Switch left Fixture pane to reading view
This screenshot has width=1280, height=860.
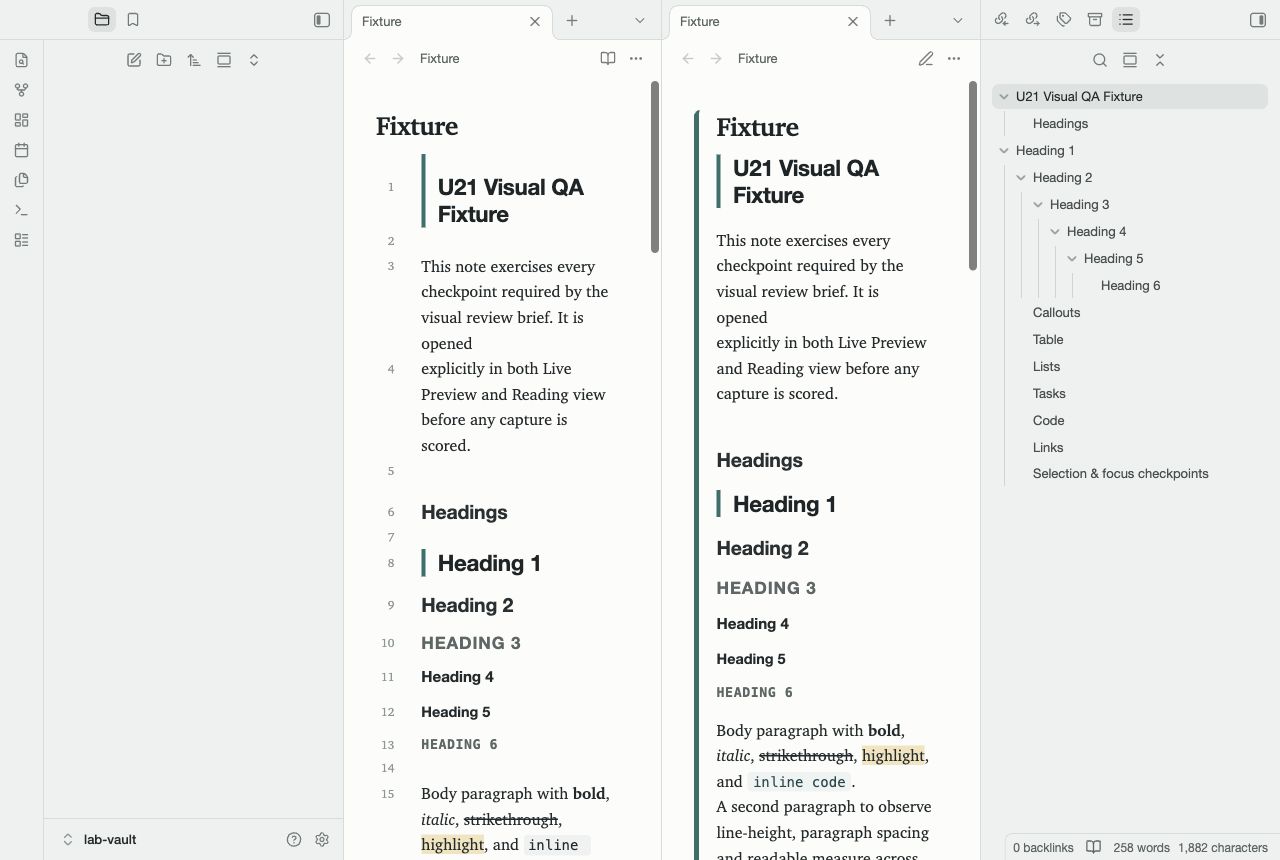pos(608,59)
